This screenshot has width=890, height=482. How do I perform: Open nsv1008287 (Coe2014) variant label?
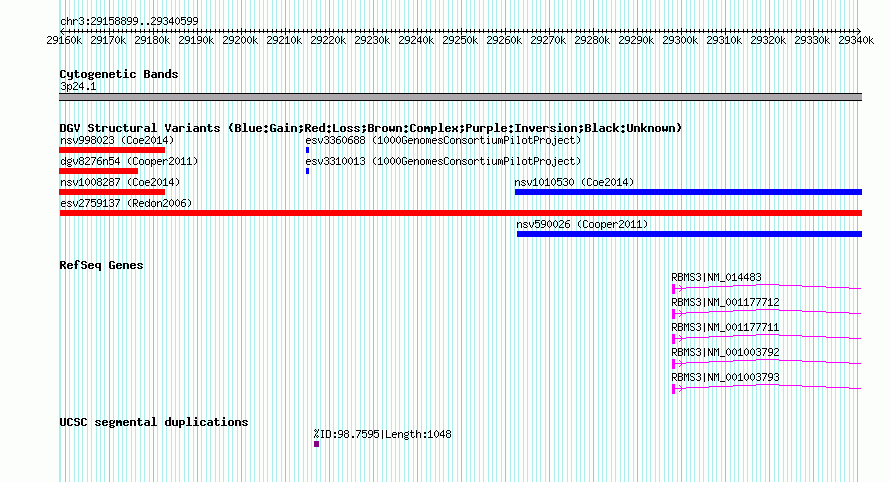(120, 182)
